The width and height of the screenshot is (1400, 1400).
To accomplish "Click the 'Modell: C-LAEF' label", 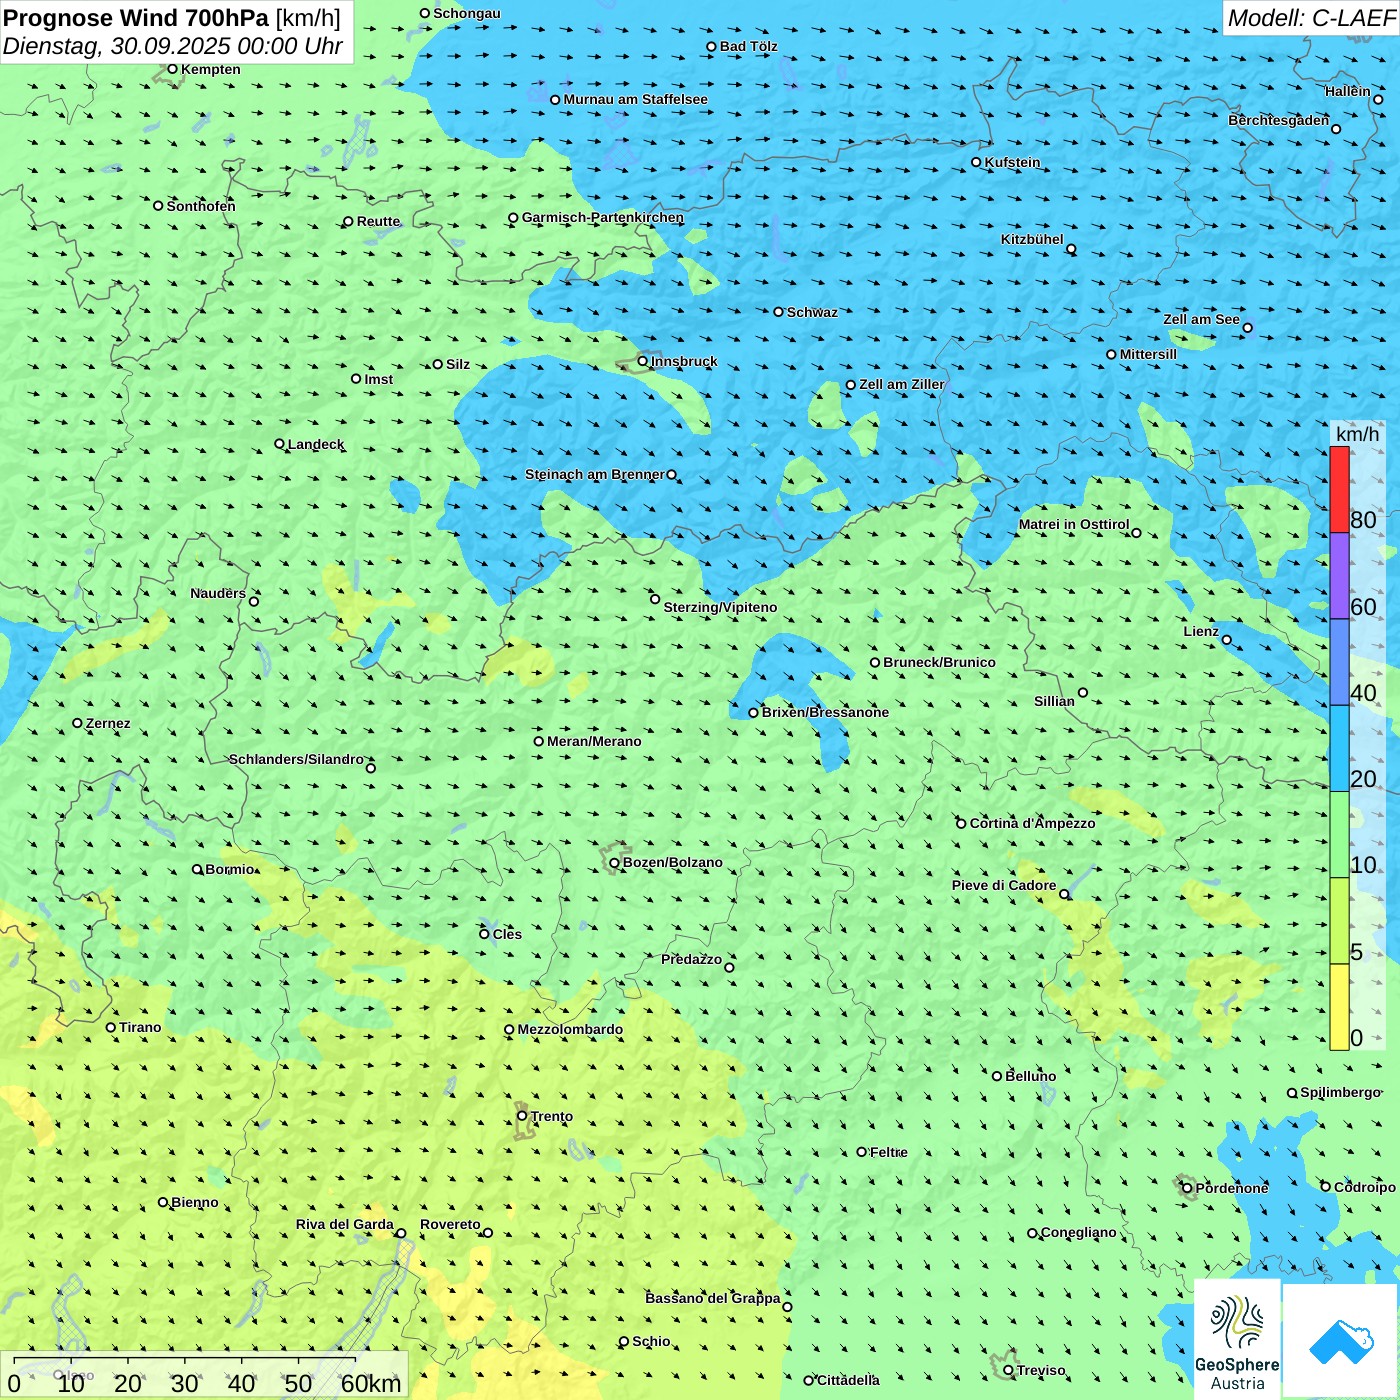I will coord(1311,18).
